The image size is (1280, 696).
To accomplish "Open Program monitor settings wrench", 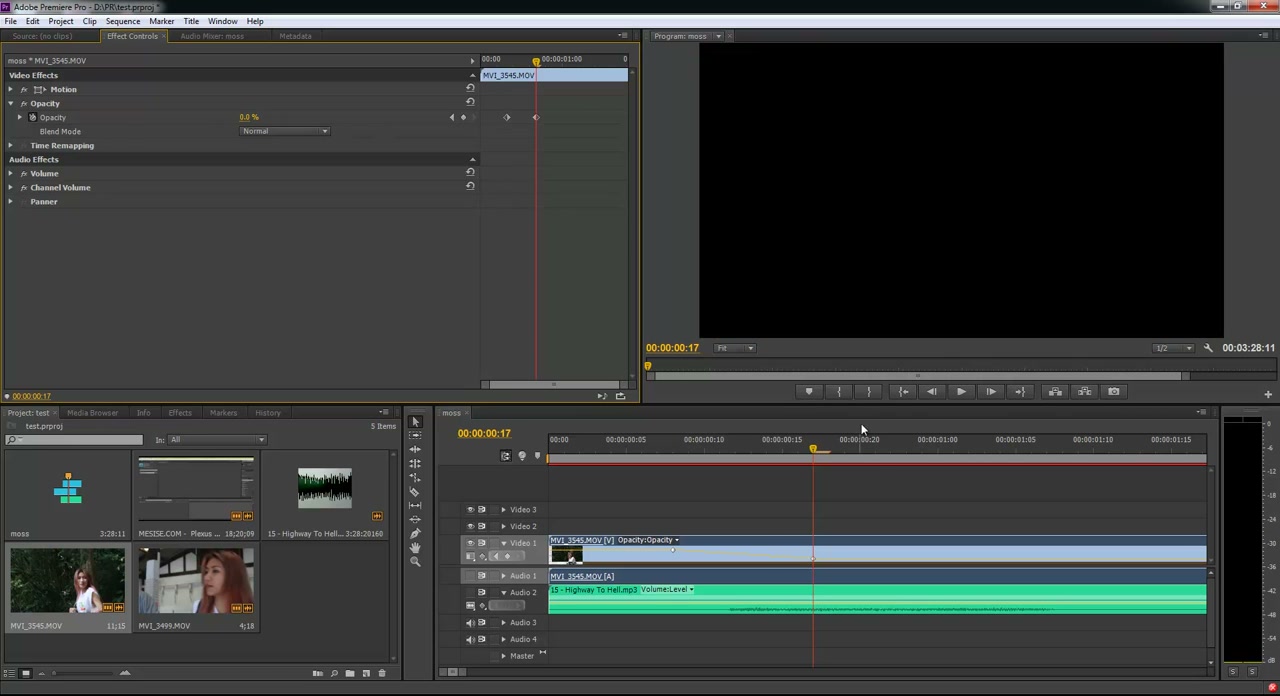I will point(1208,348).
